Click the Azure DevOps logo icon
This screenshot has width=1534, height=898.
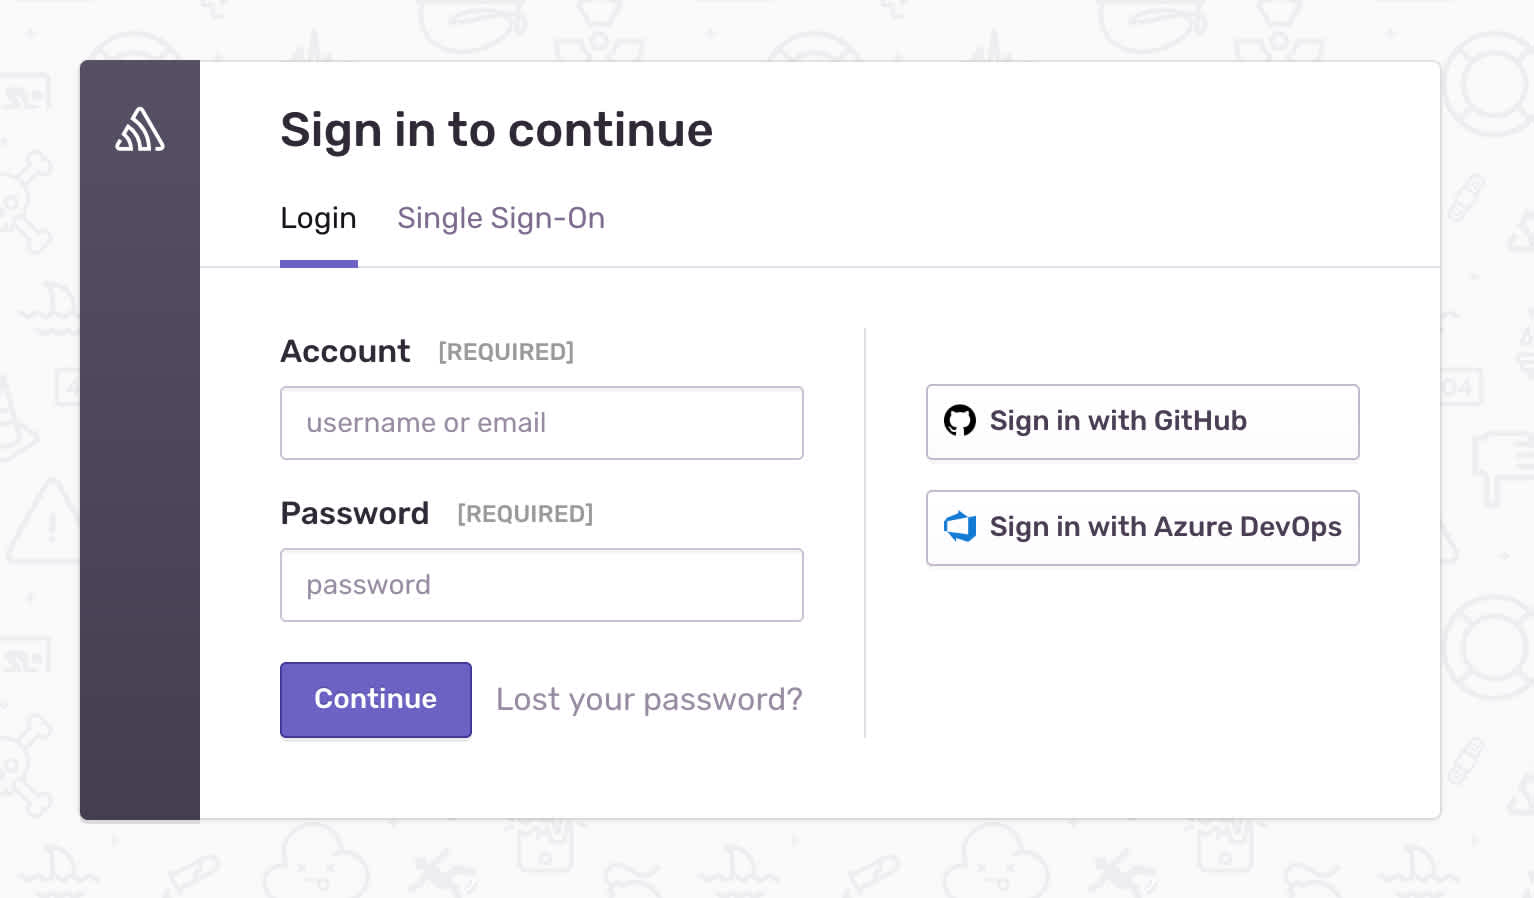[x=960, y=527]
